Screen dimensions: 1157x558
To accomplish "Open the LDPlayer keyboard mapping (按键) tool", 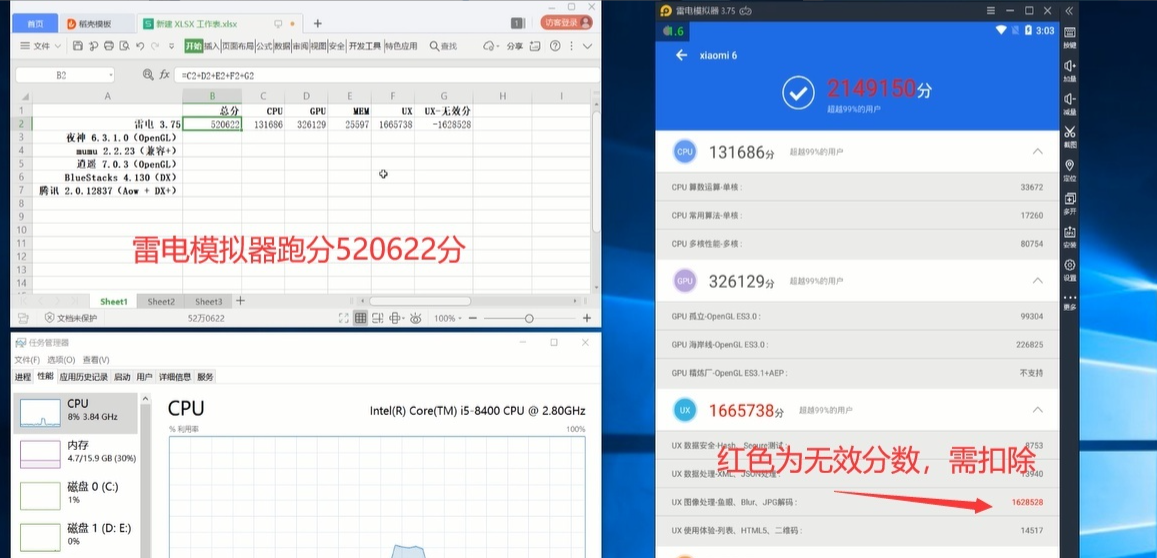I will 1069,37.
